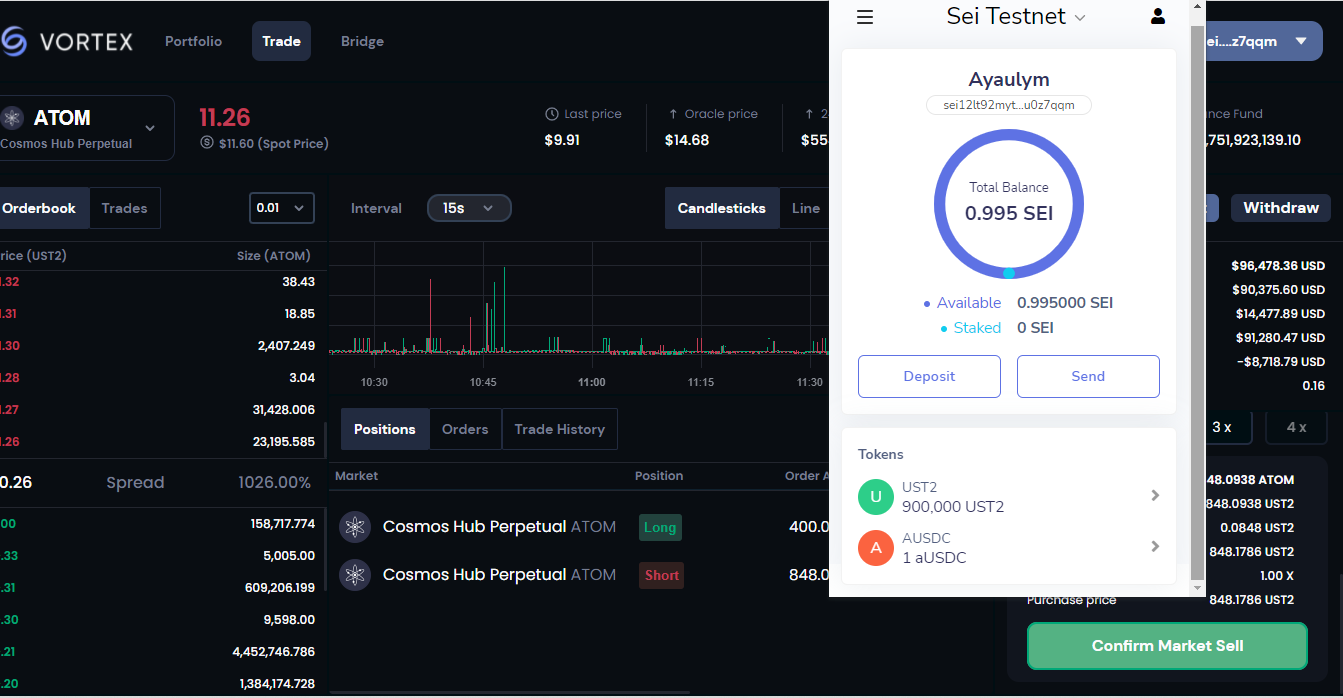
Task: Click the 11.26 ATOM price
Action: pyautogui.click(x=224, y=118)
